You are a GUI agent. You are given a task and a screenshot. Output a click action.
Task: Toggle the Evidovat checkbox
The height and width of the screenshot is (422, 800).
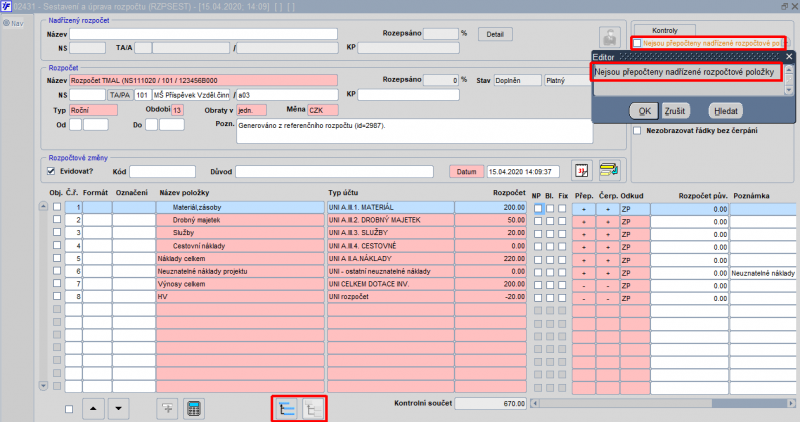[51, 171]
